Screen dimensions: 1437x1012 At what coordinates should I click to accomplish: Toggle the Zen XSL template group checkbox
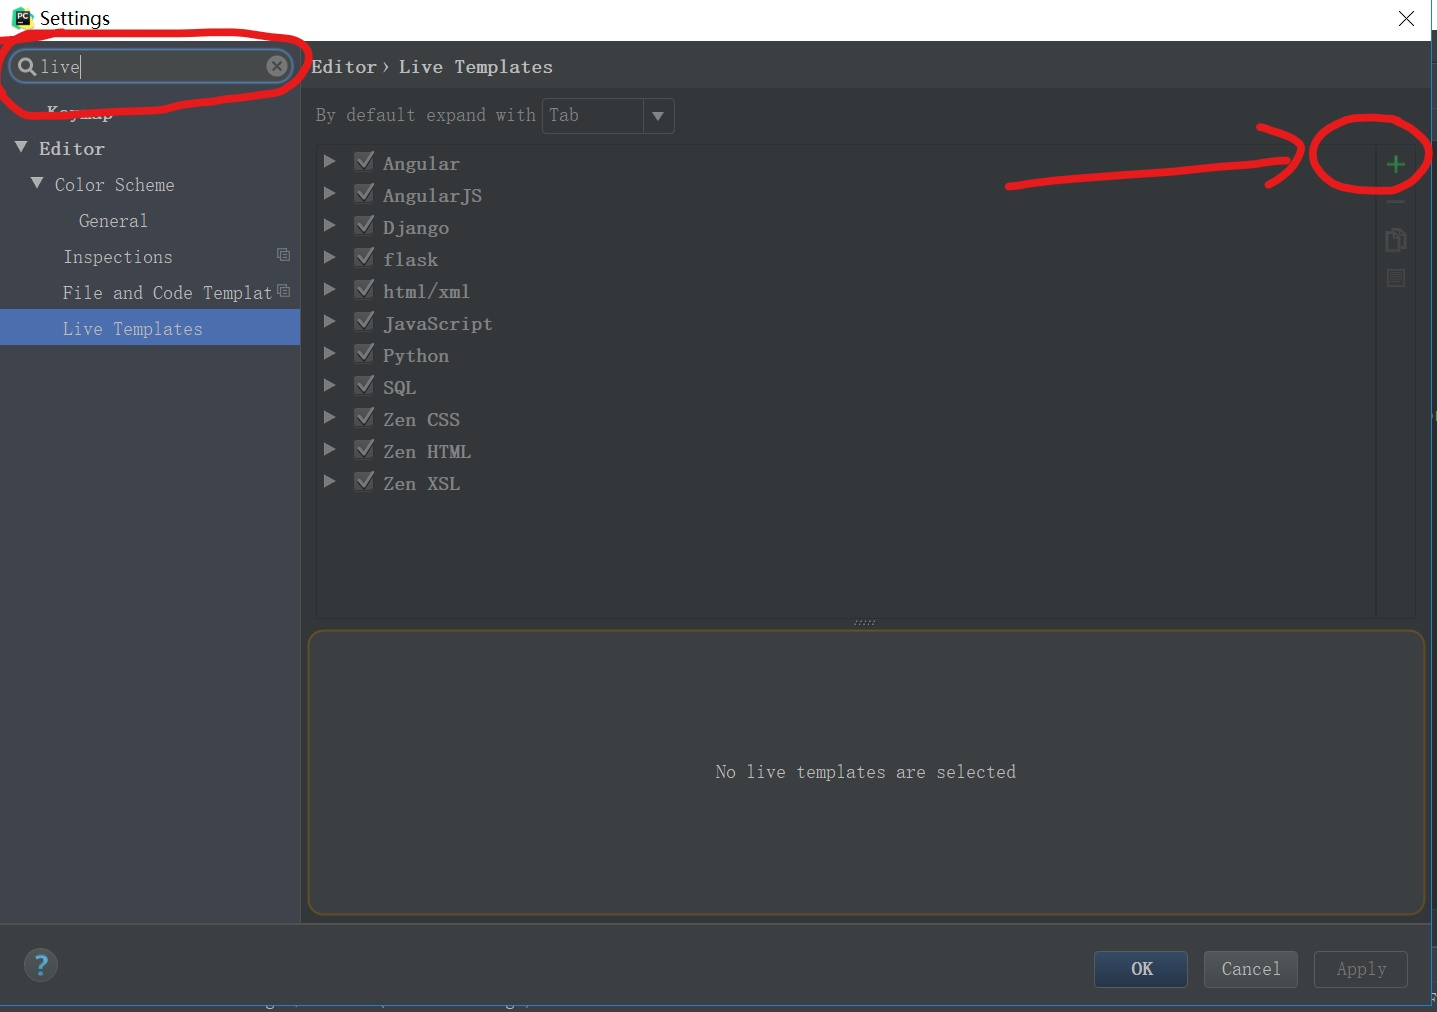point(364,481)
